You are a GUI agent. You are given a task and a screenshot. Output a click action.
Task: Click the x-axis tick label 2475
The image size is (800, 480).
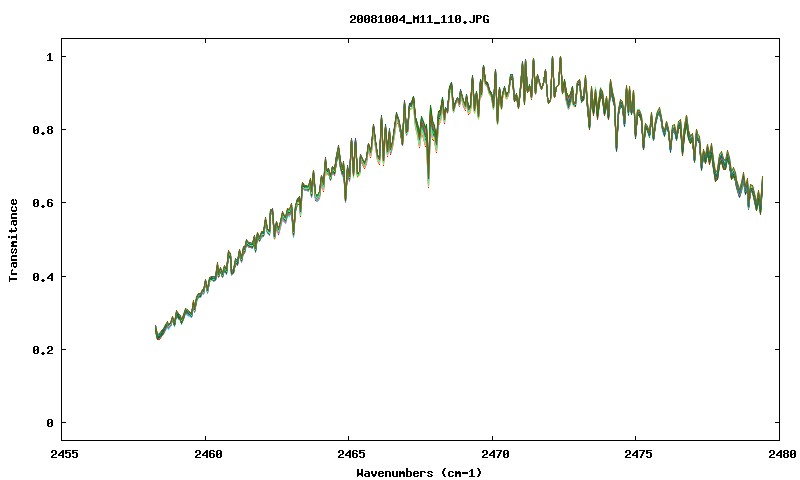[638, 454]
